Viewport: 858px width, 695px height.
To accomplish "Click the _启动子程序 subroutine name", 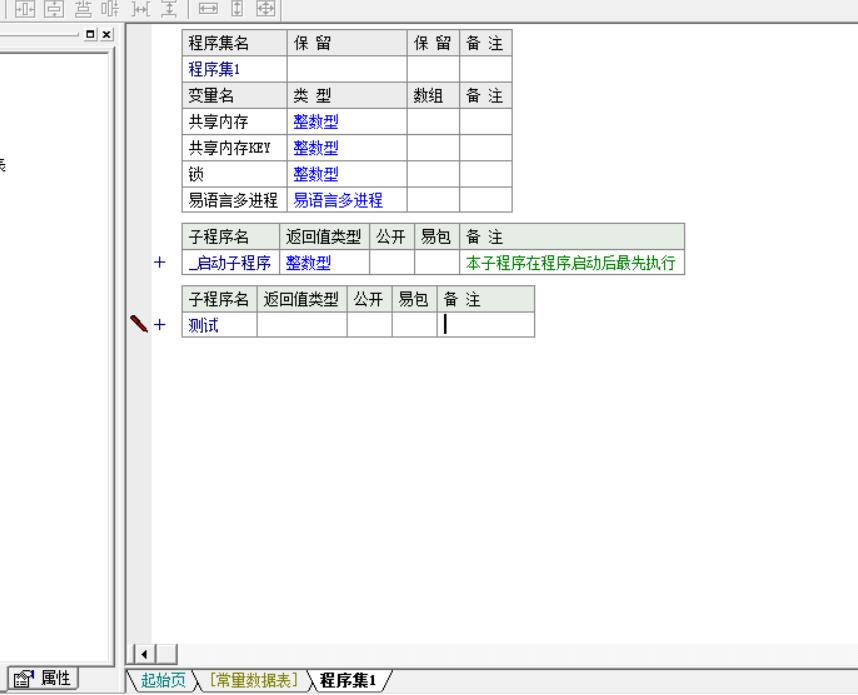I will click(230, 263).
